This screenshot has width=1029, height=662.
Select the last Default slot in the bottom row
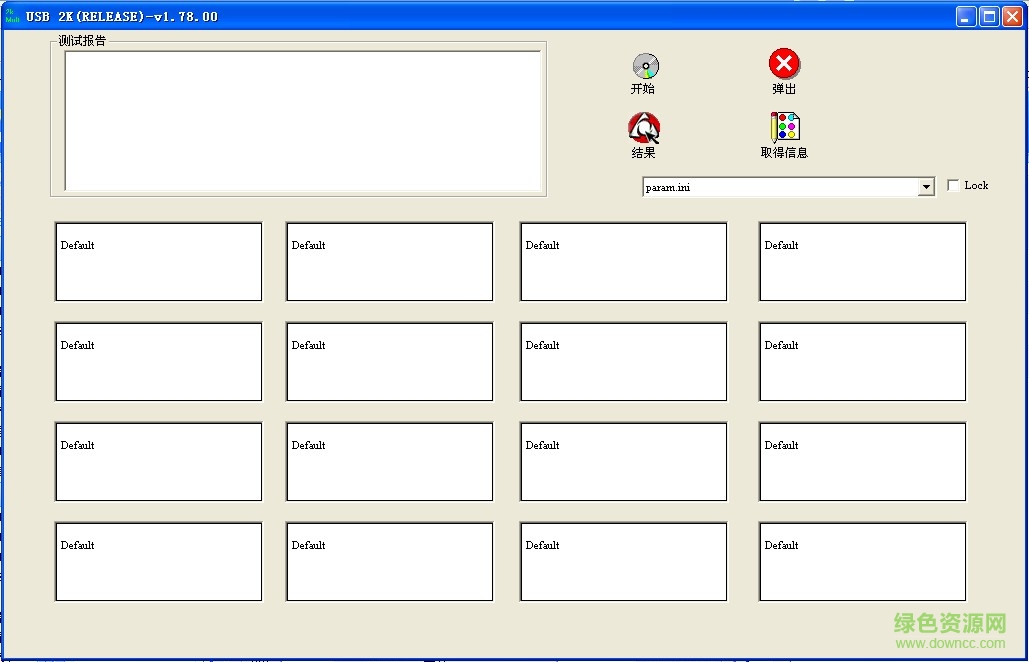pos(862,562)
